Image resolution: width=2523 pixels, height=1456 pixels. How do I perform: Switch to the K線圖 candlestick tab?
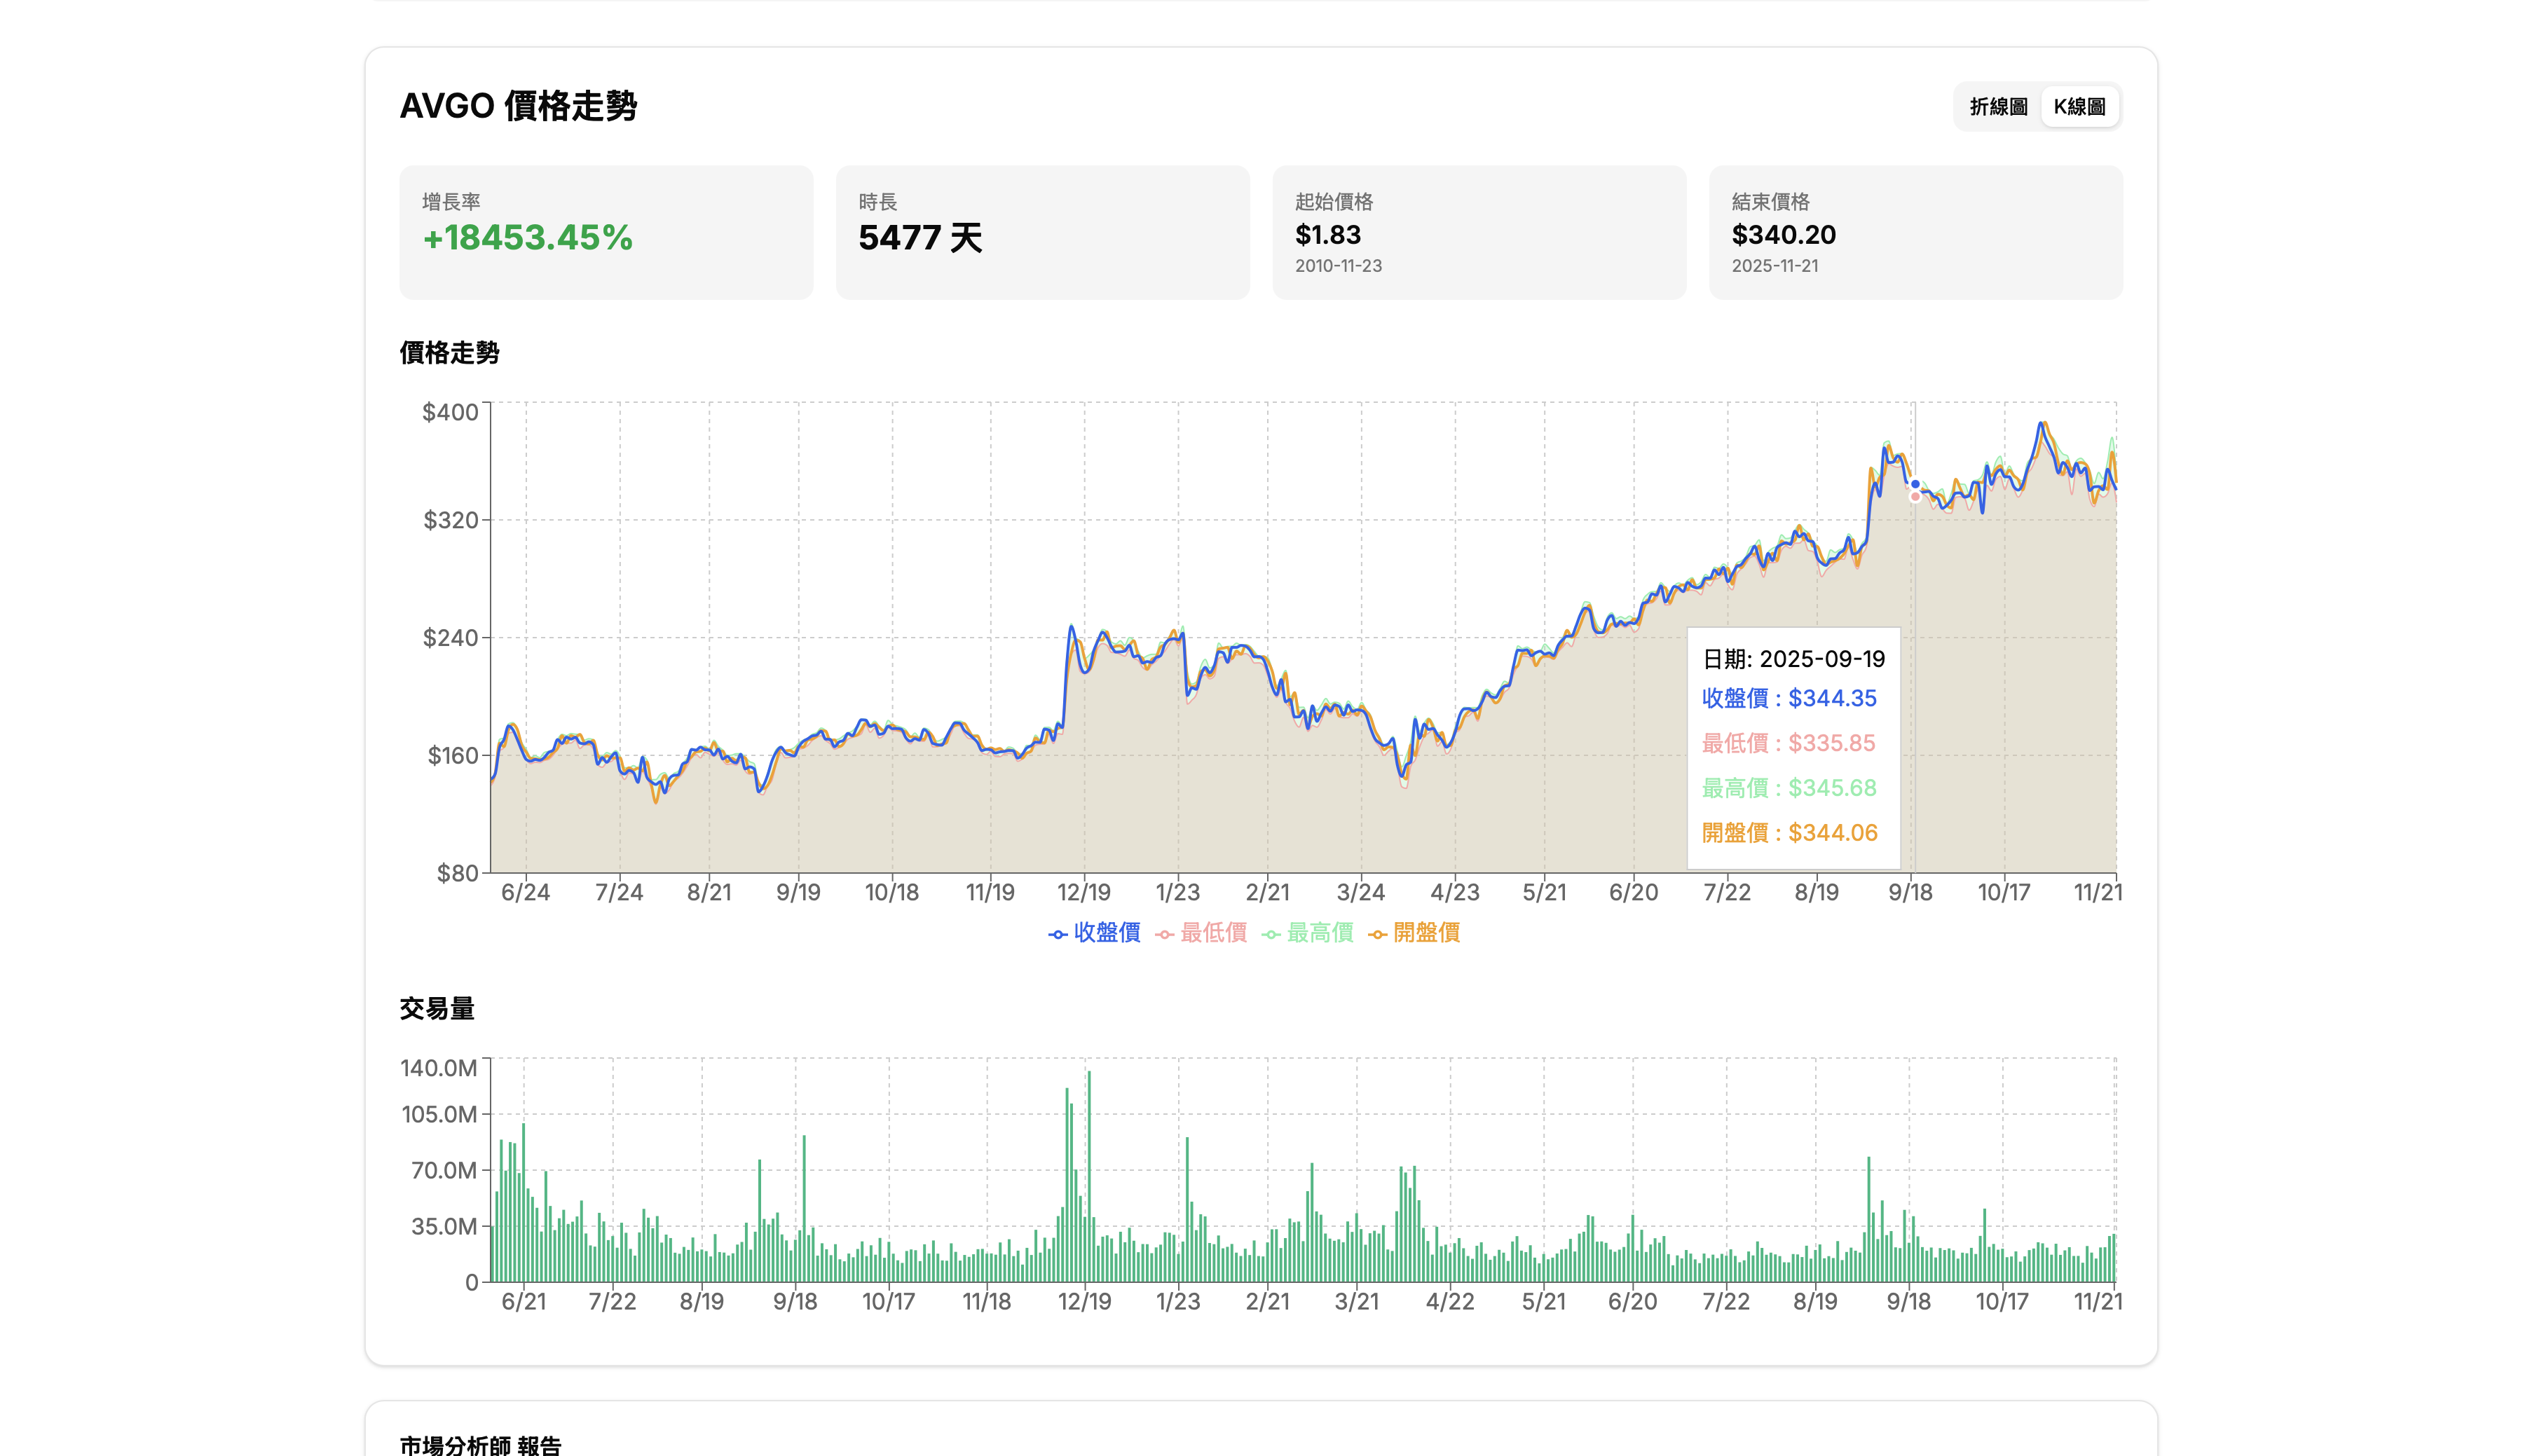tap(2079, 107)
